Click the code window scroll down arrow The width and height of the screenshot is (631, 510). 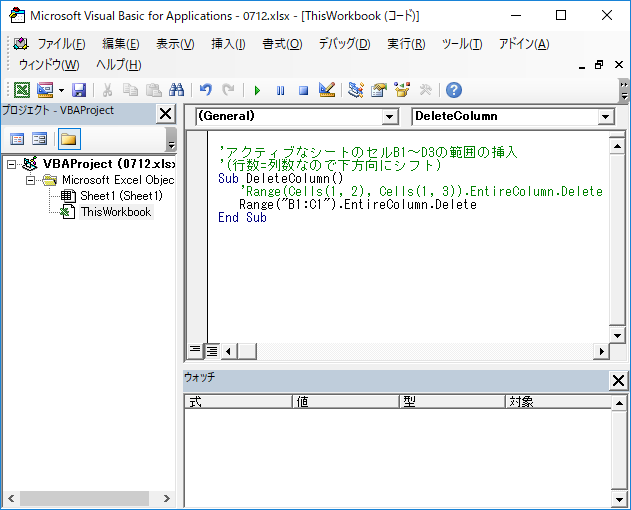617,335
